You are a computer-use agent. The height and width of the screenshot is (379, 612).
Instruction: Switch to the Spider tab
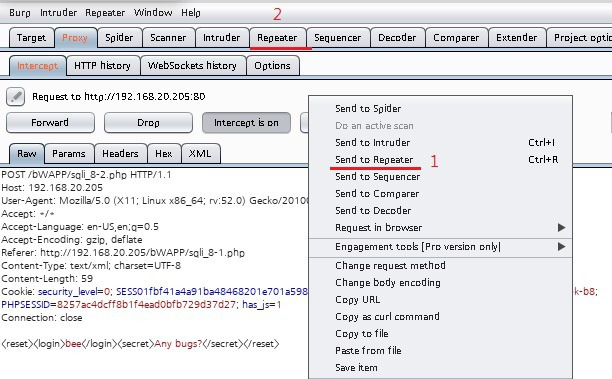click(119, 37)
